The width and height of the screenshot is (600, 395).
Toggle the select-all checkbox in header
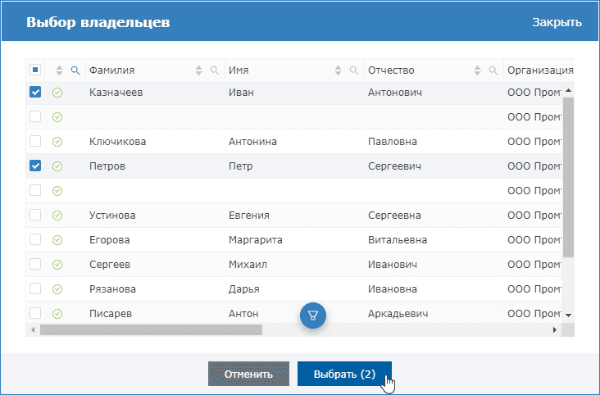[35, 70]
